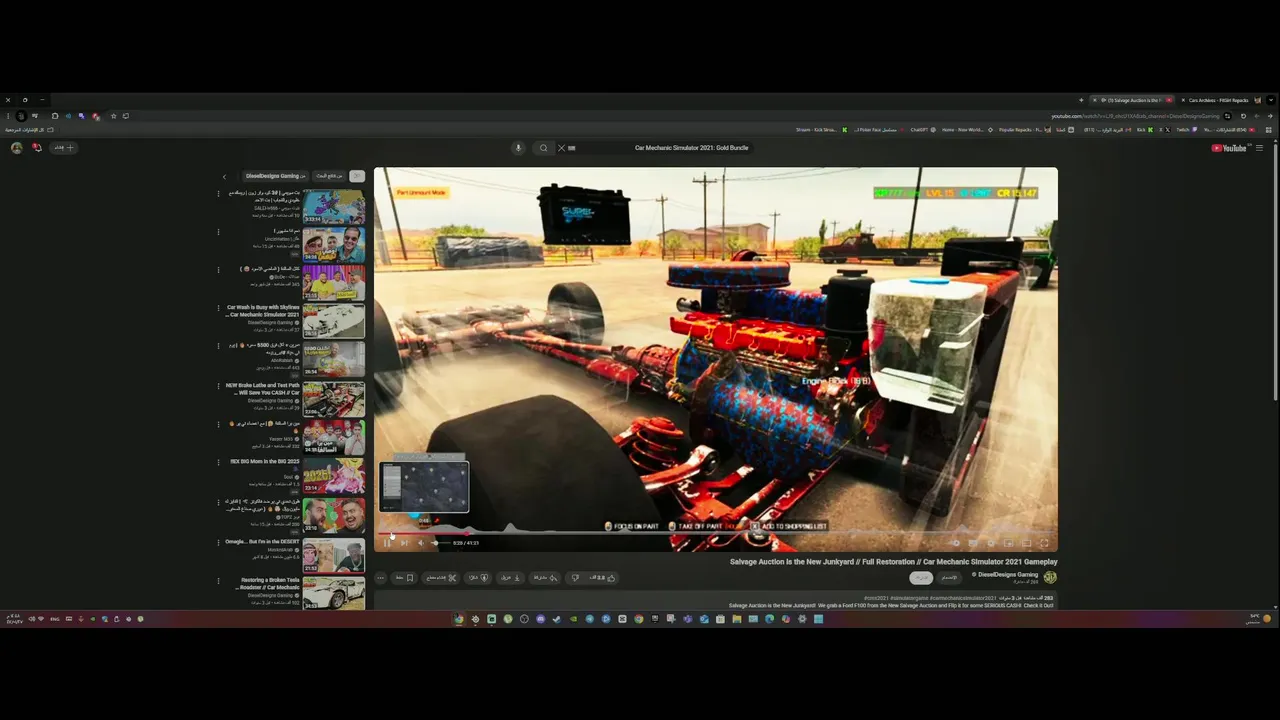Pause the video with the pause button
Viewport: 1280px width, 720px height.
pos(387,542)
